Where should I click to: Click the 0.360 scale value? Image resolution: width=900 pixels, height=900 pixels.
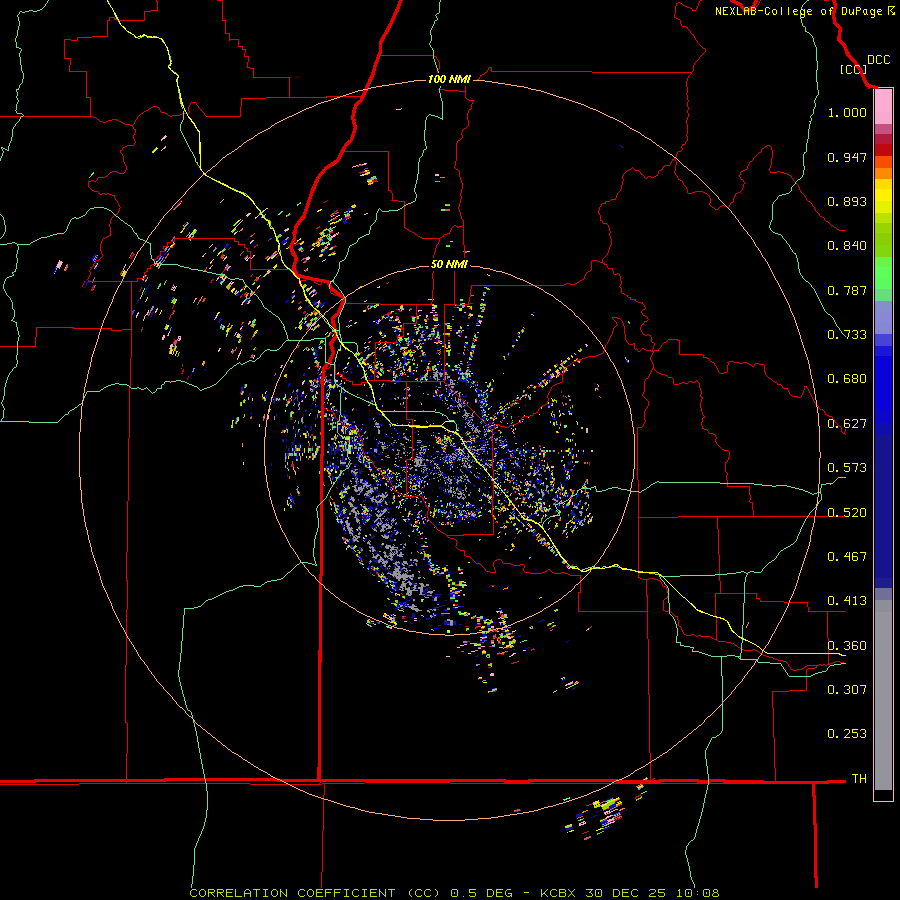click(x=847, y=646)
